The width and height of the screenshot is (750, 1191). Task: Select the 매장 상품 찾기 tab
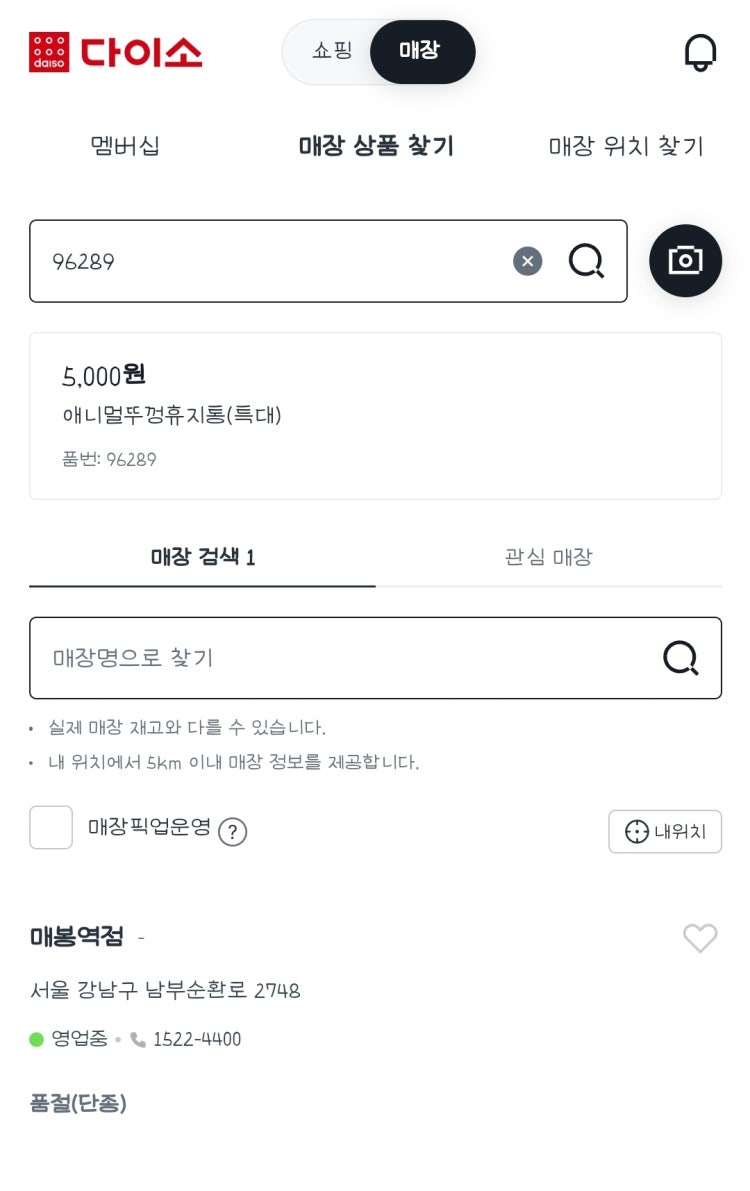click(x=375, y=145)
